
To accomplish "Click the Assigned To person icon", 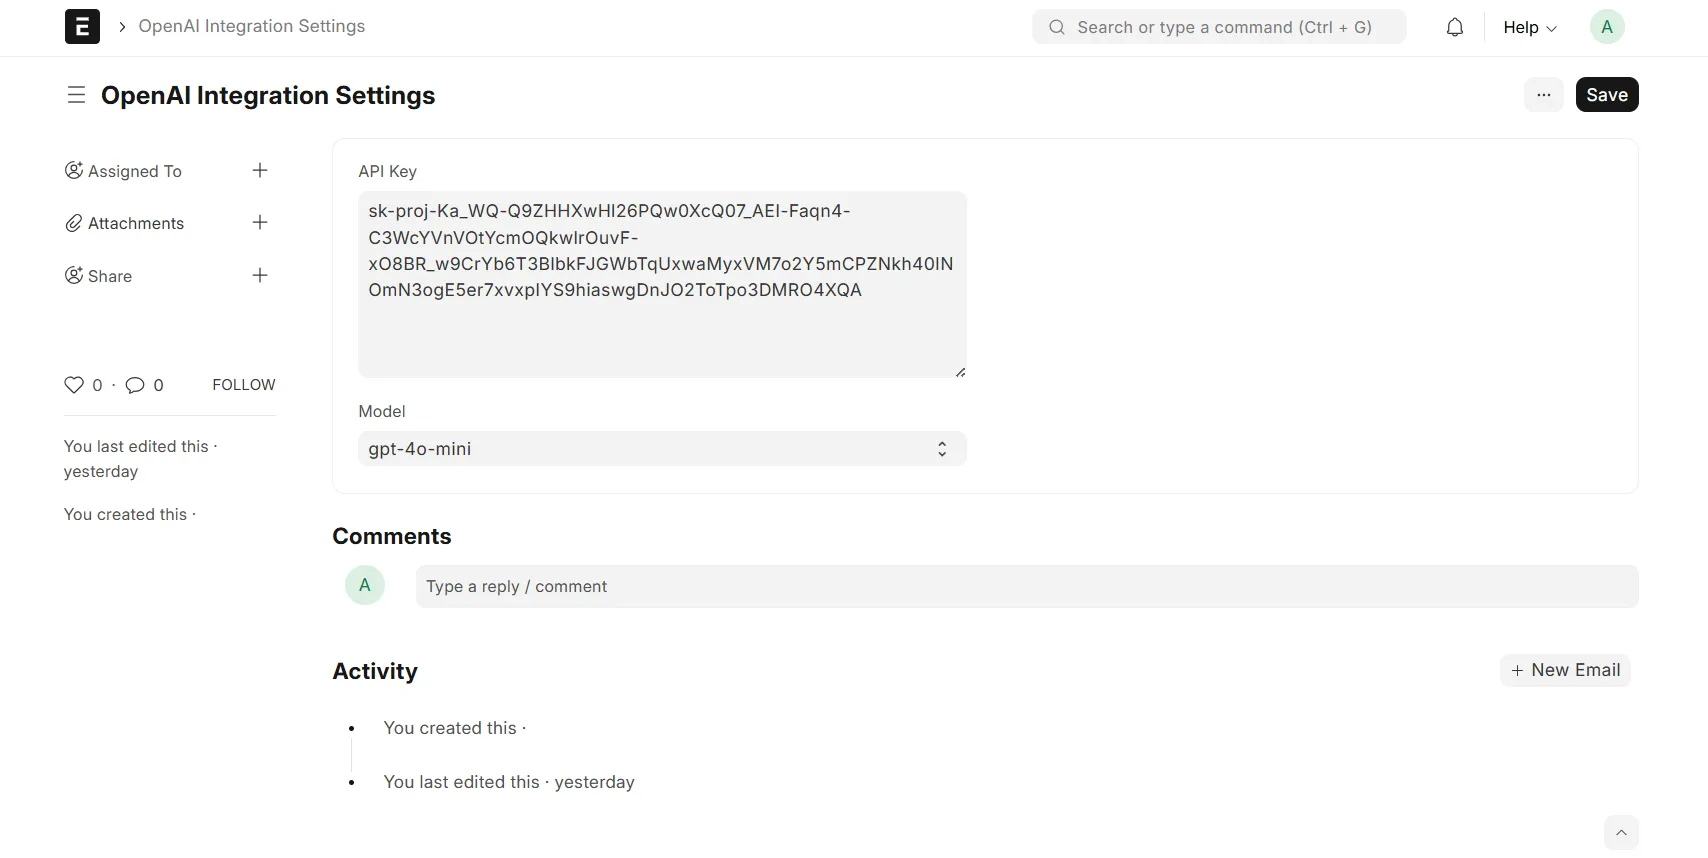I will click(x=74, y=170).
